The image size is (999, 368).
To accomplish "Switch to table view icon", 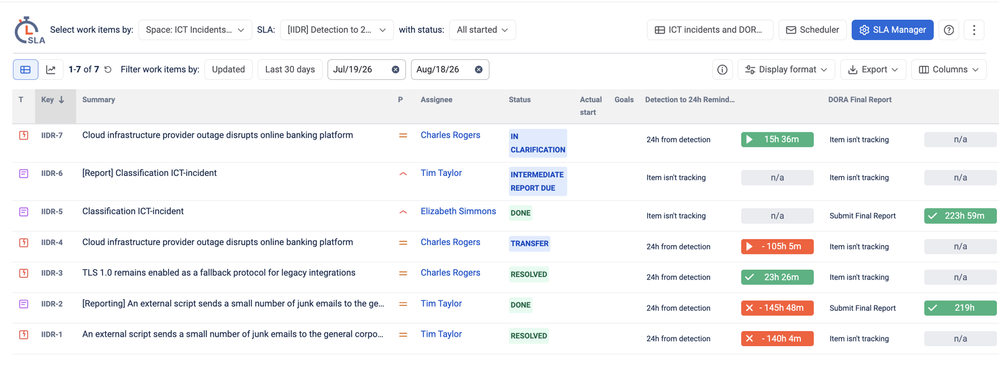I will tap(25, 69).
